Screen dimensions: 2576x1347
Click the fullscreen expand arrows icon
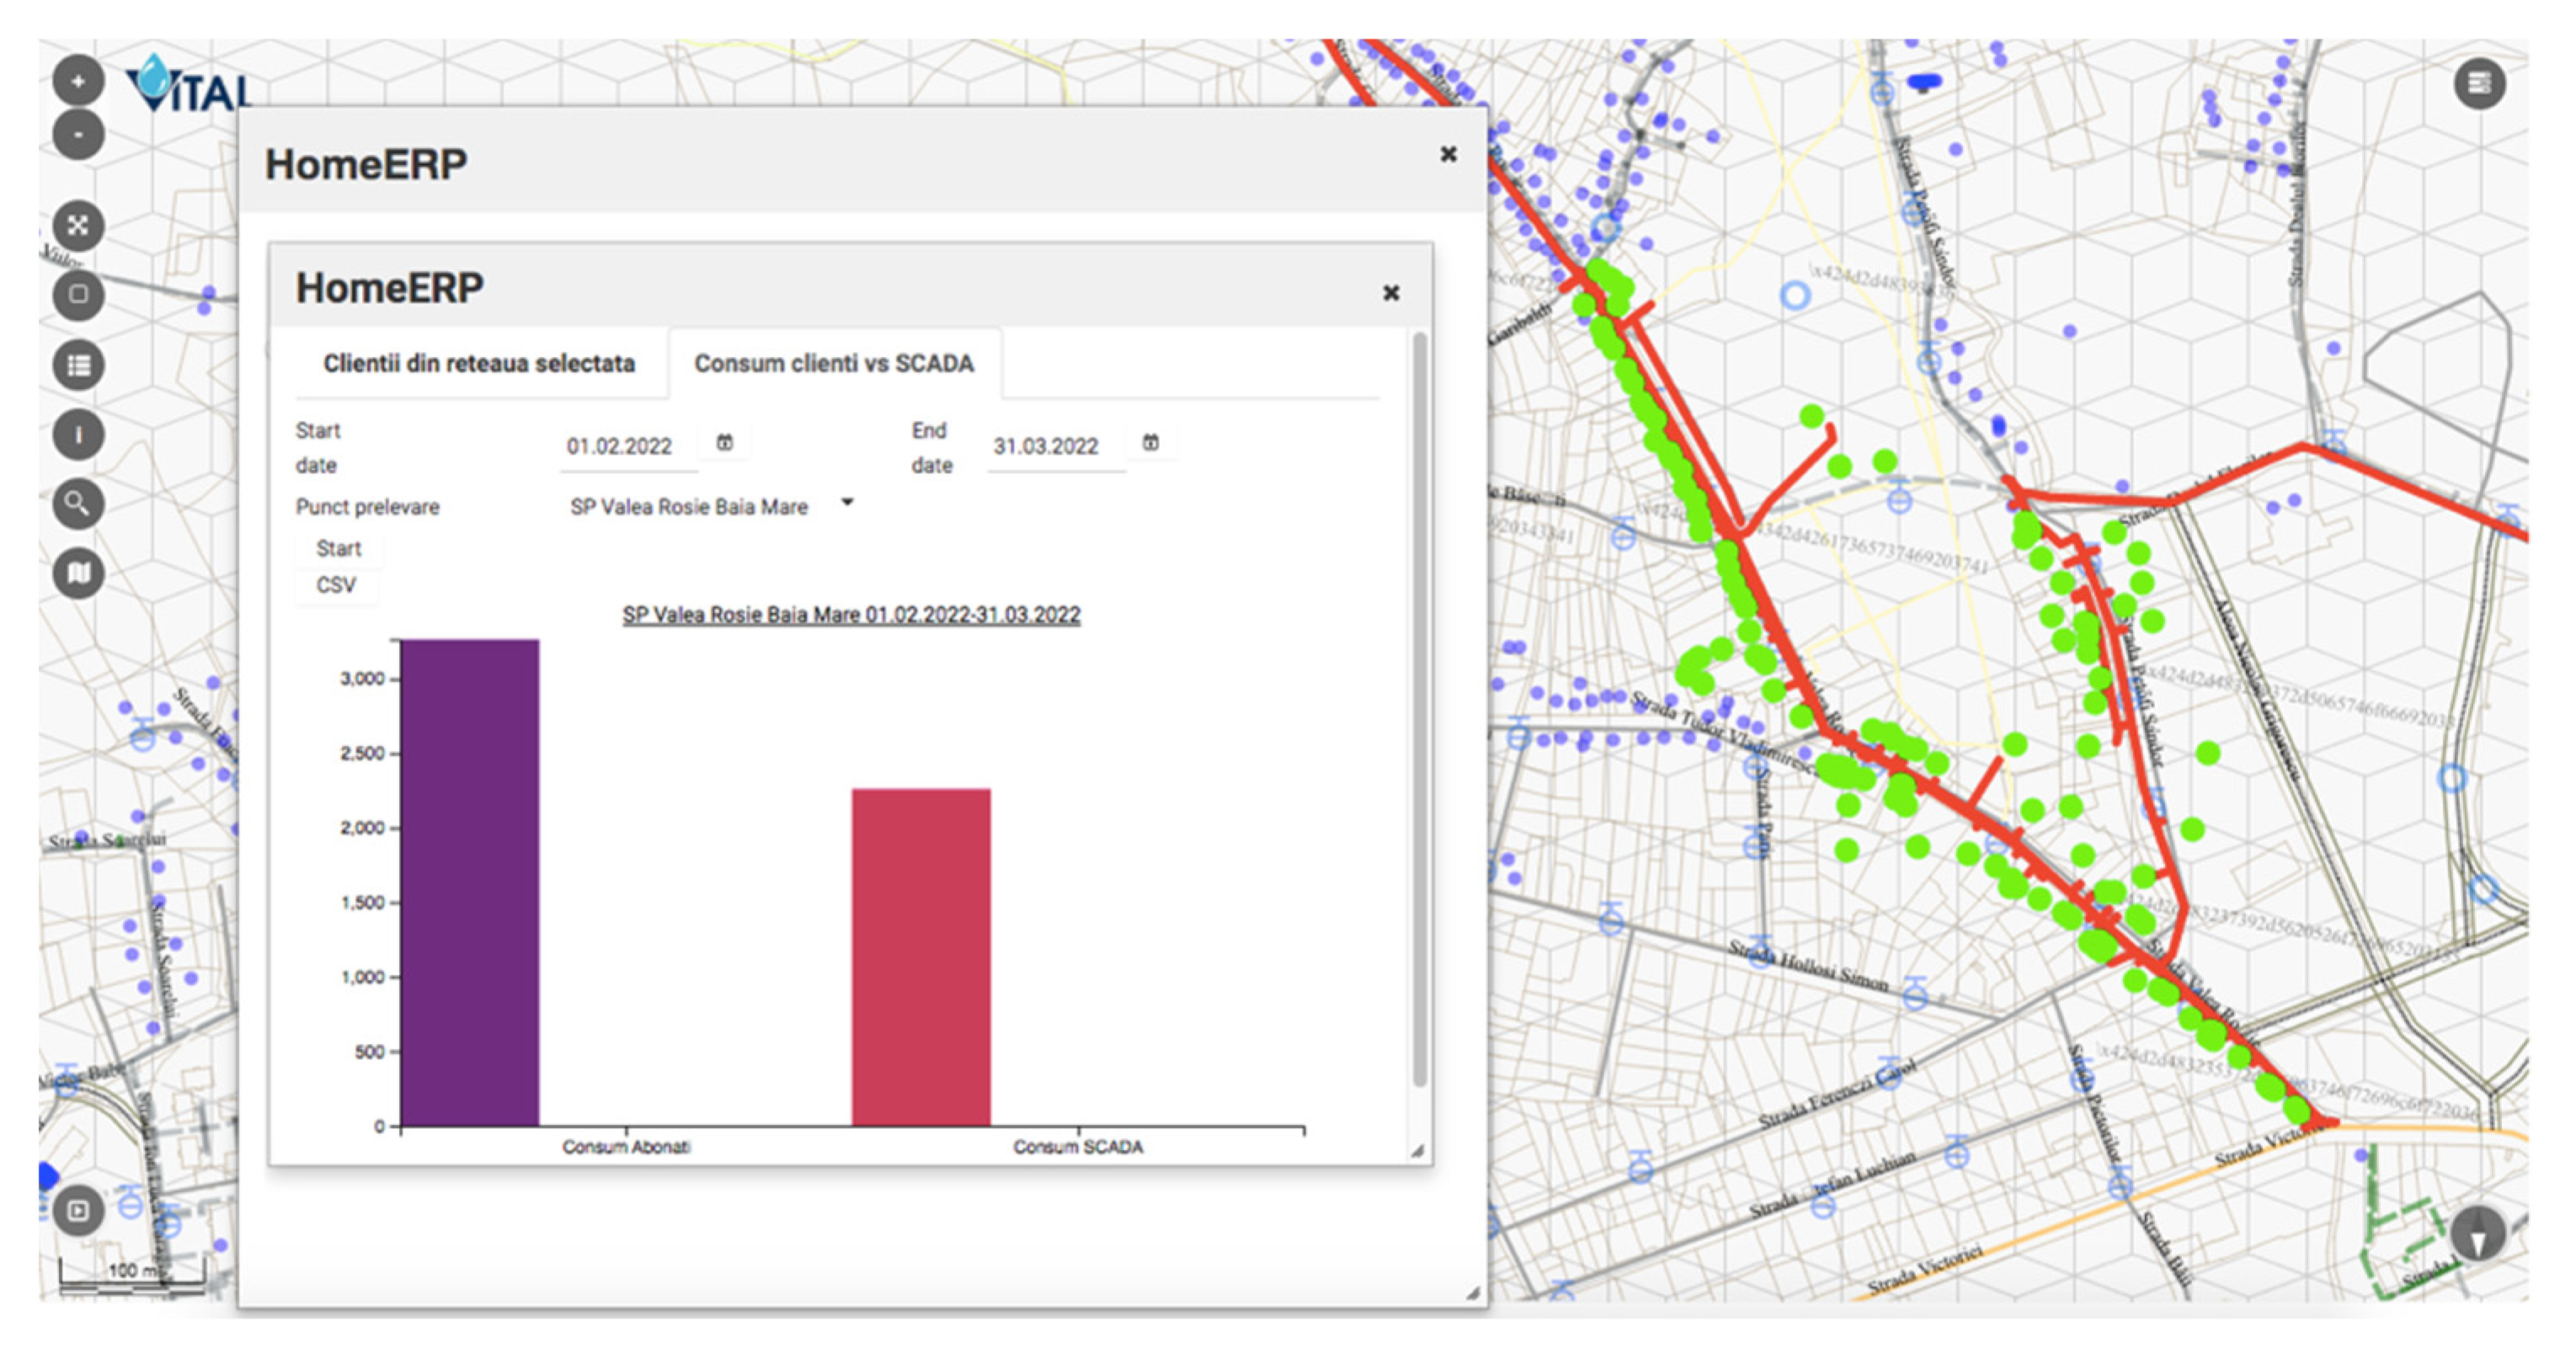pyautogui.click(x=78, y=225)
